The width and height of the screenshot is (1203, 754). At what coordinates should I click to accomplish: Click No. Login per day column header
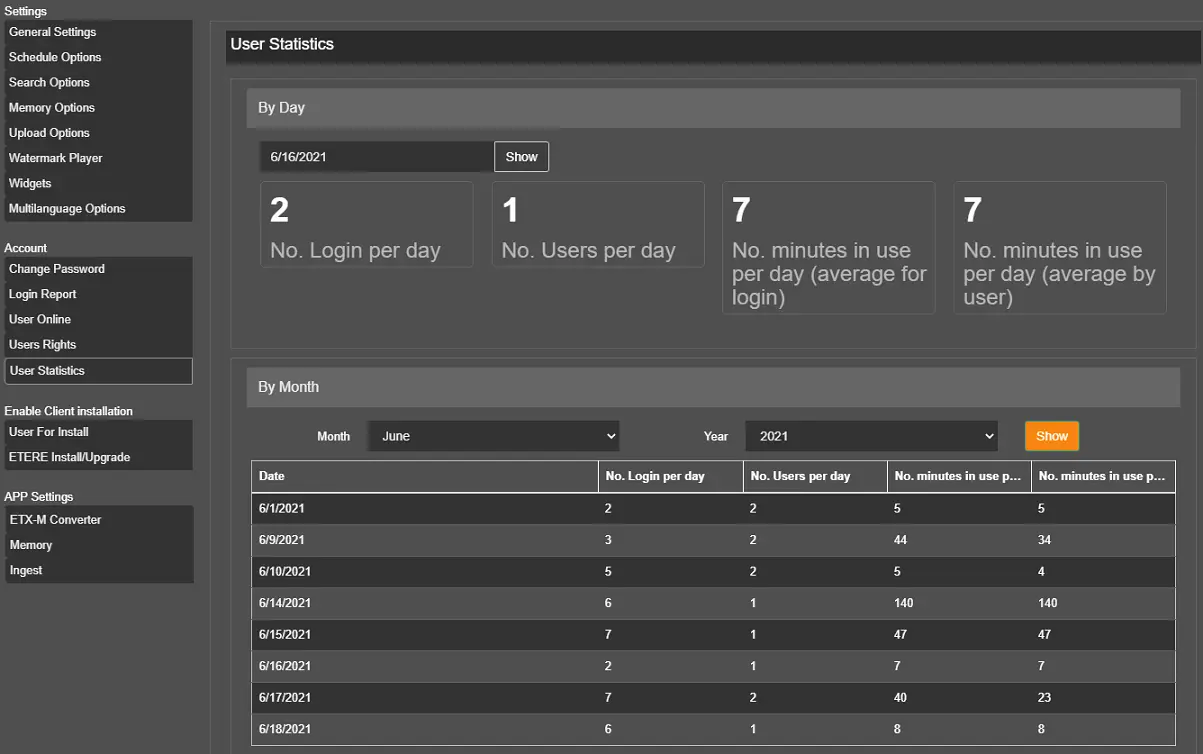670,477
